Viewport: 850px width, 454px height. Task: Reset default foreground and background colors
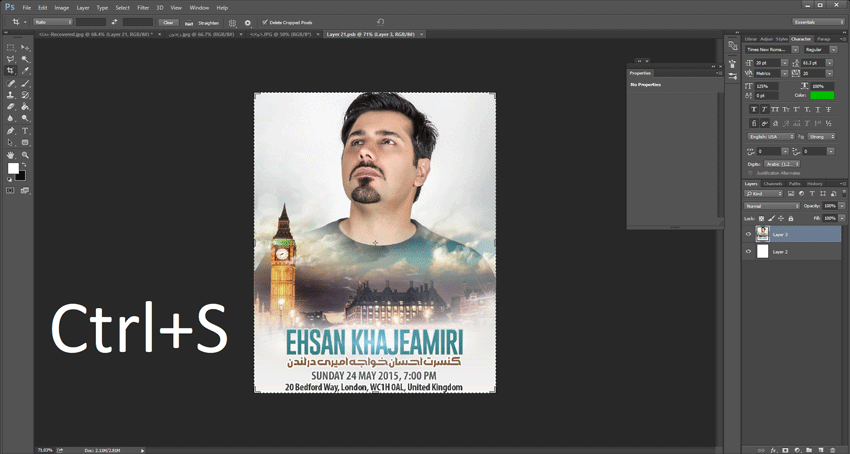pyautogui.click(x=9, y=180)
